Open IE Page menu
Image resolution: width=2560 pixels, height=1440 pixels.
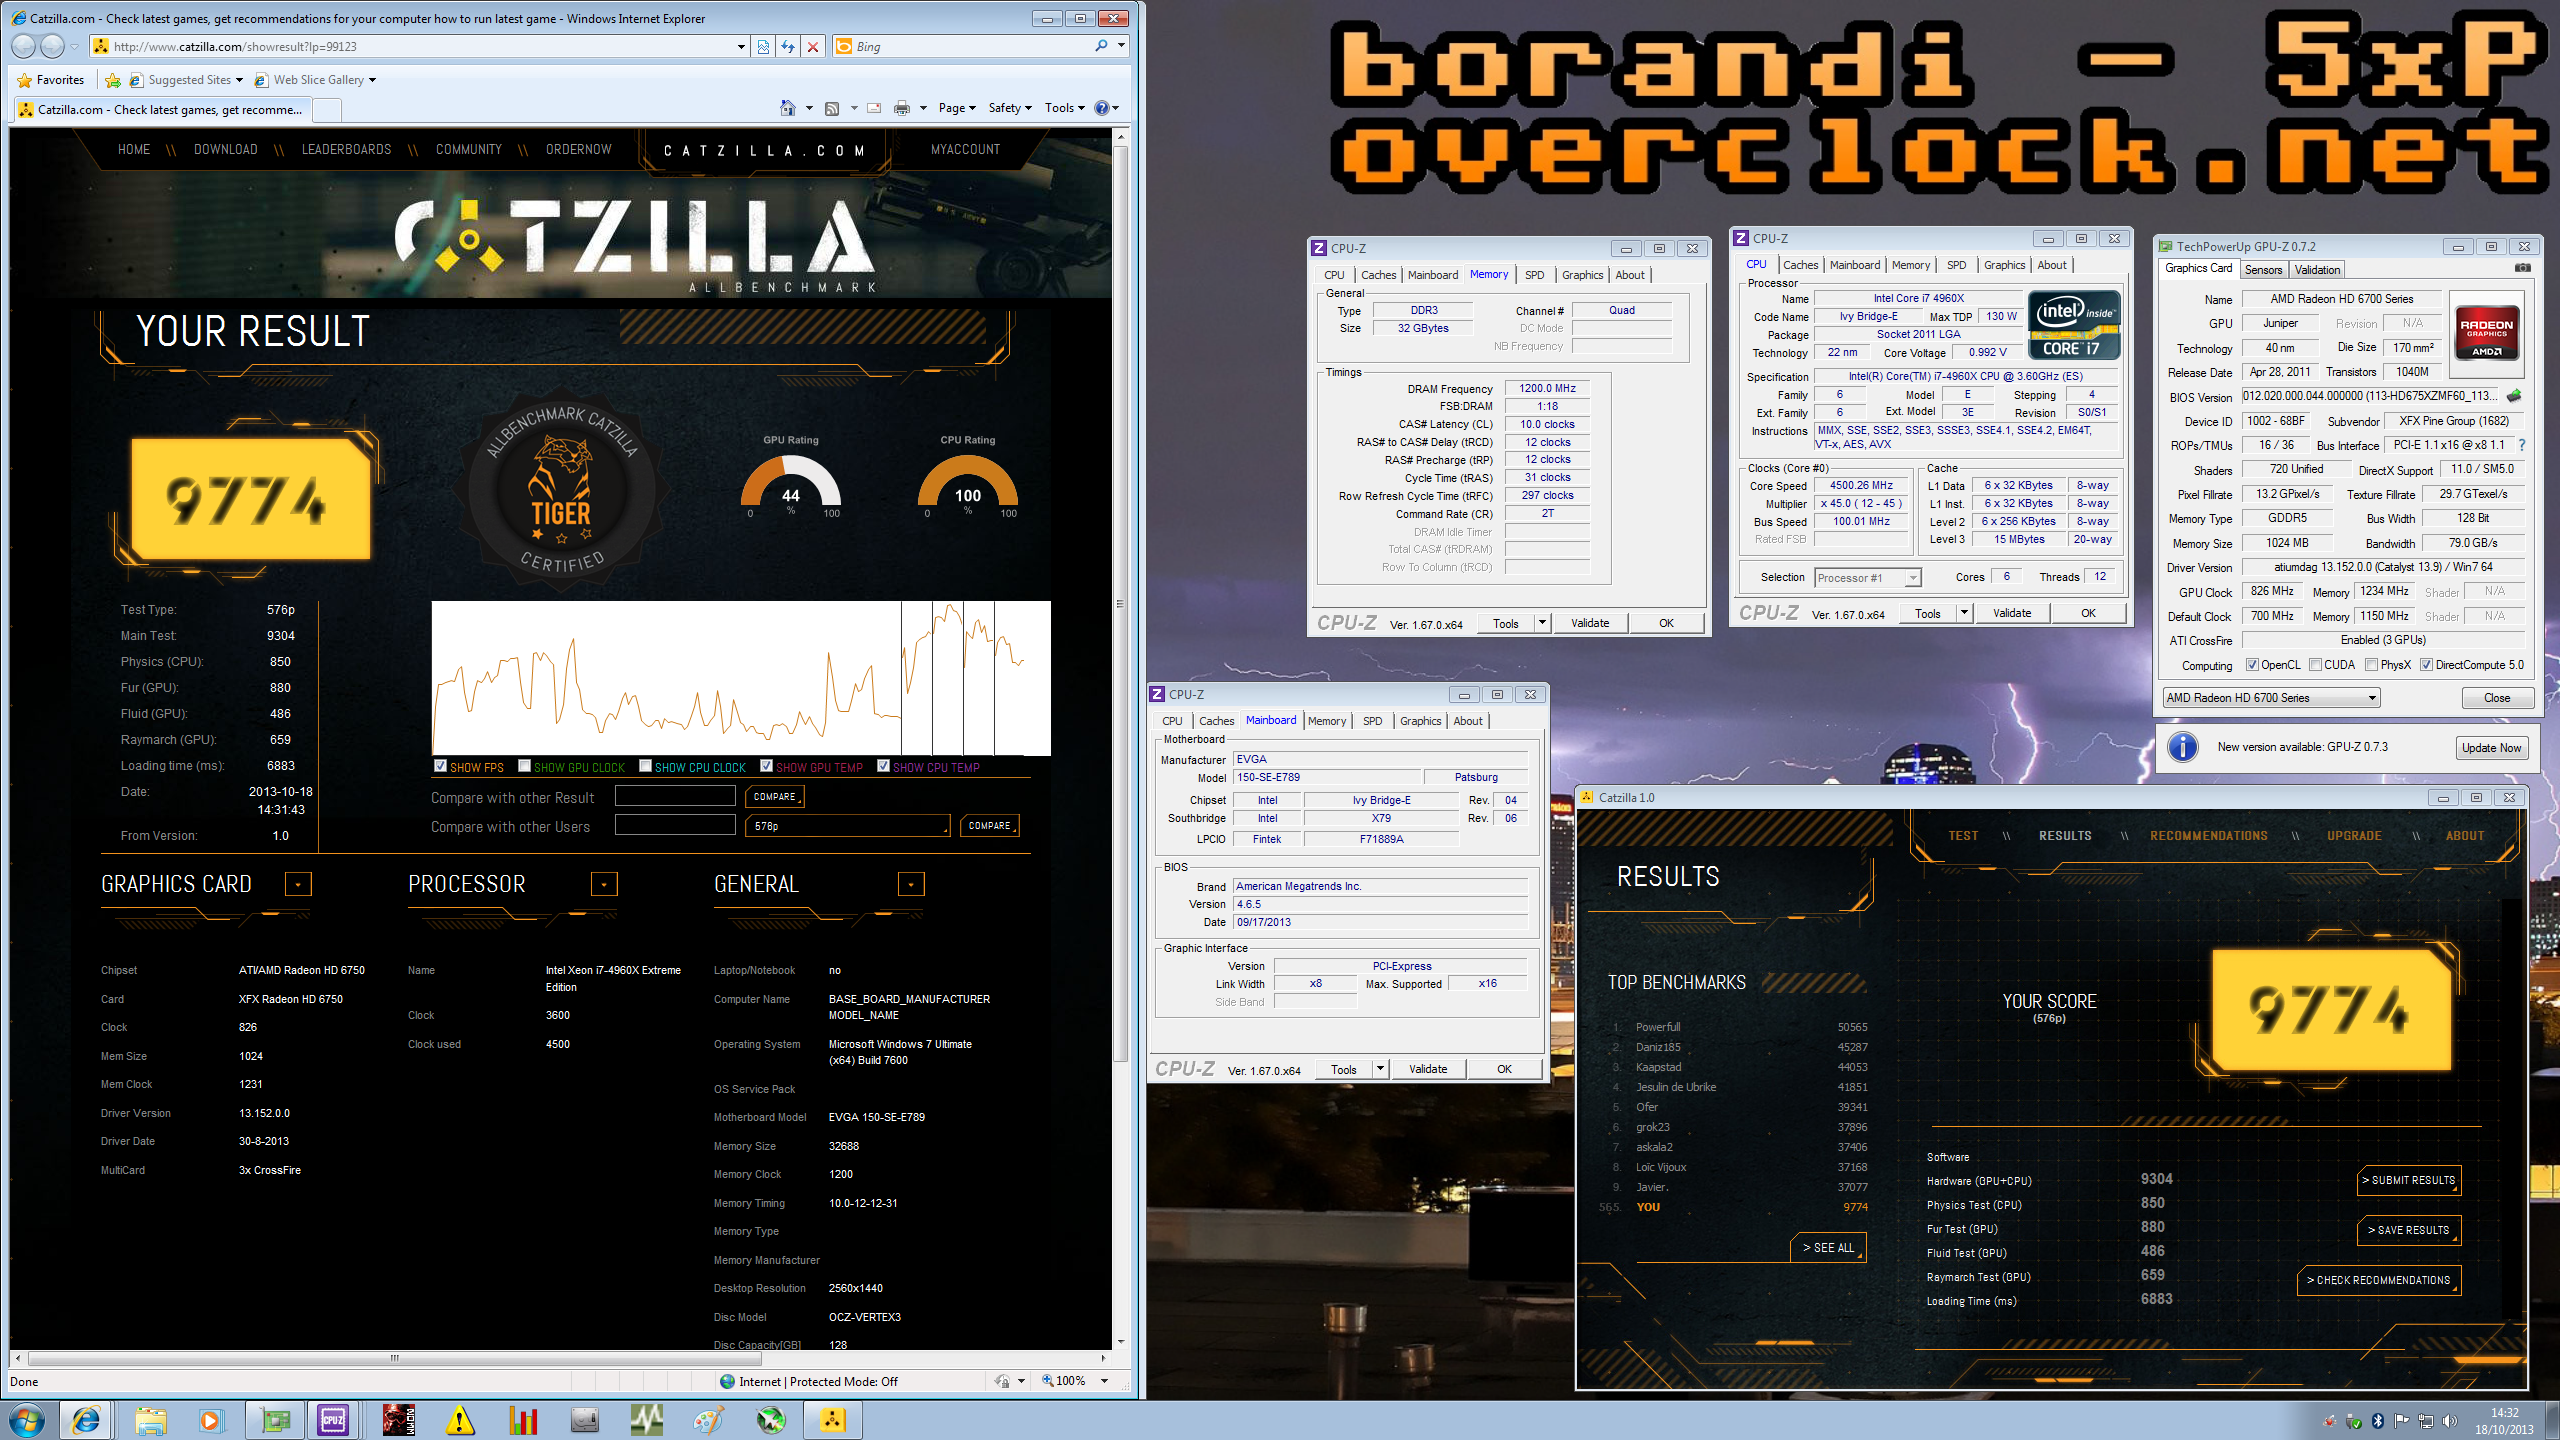tap(957, 108)
